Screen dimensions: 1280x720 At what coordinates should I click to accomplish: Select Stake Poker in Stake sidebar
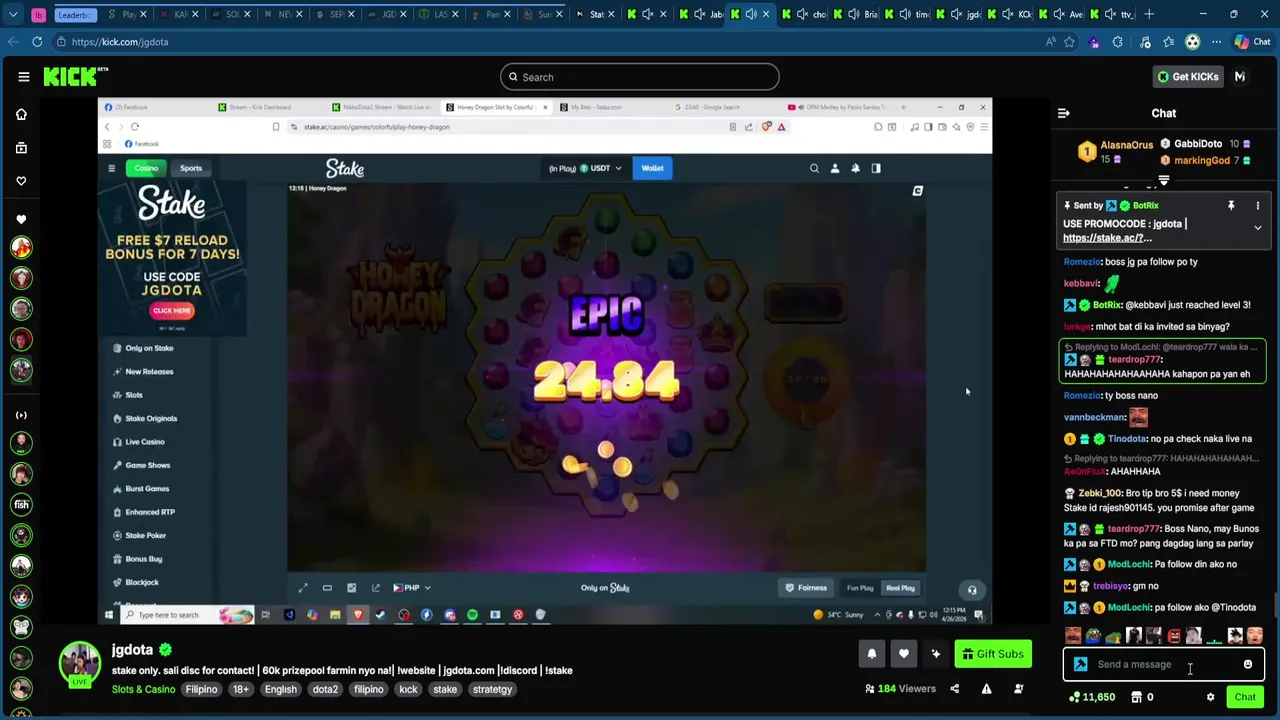click(146, 536)
